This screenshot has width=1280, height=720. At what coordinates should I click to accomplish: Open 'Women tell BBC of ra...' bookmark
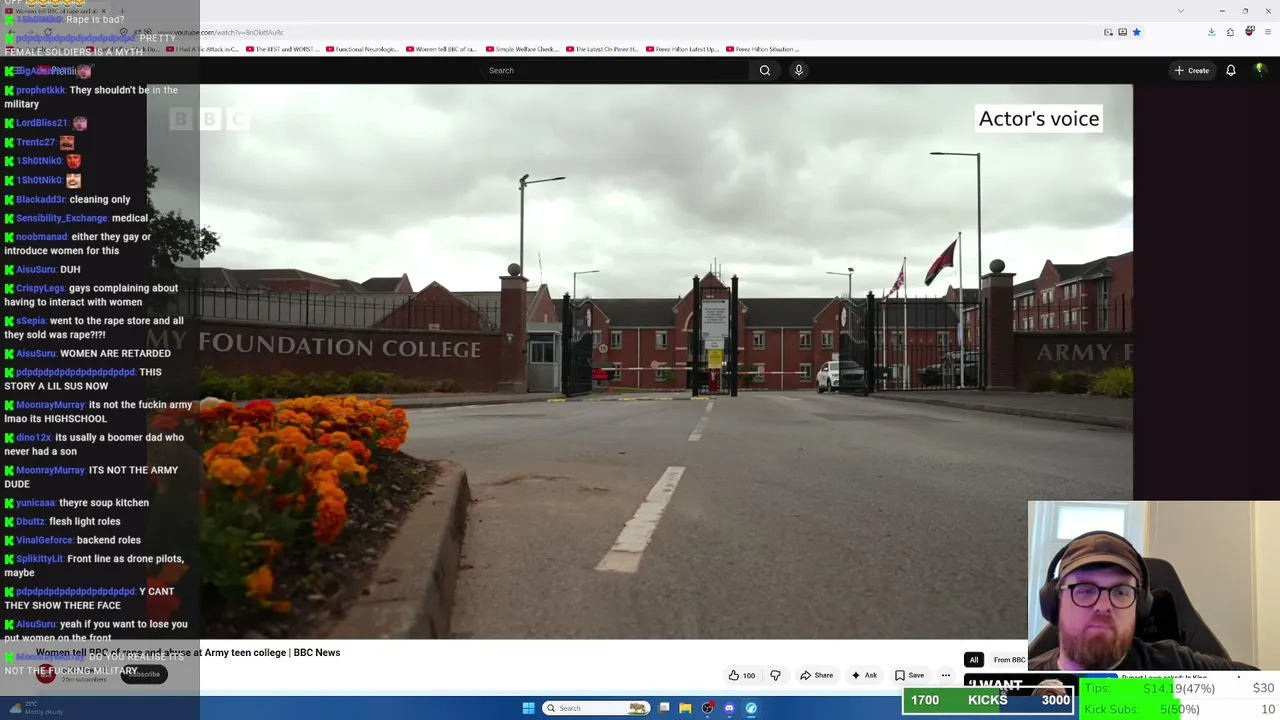[441, 49]
